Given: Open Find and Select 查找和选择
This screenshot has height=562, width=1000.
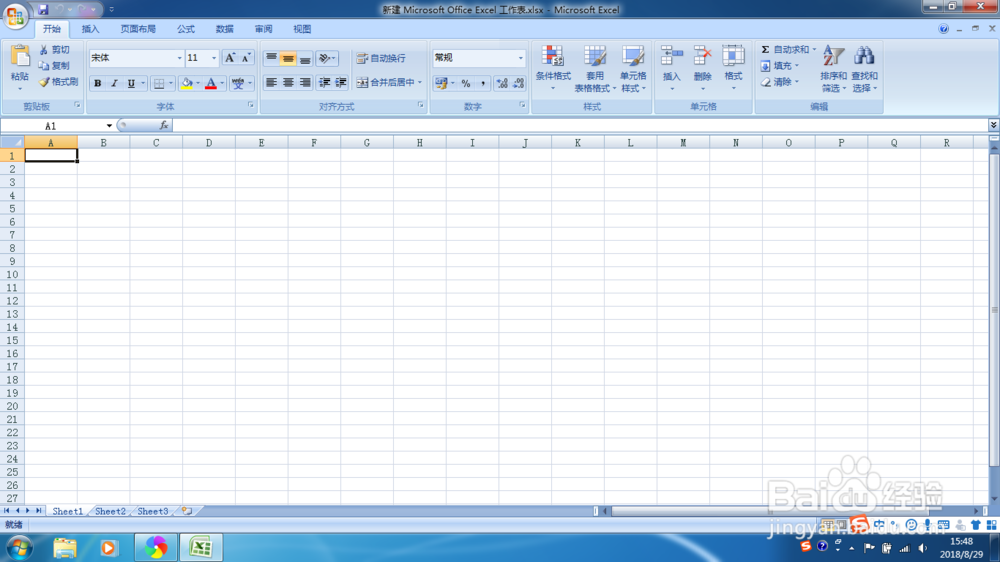Looking at the screenshot, I should coord(864,68).
